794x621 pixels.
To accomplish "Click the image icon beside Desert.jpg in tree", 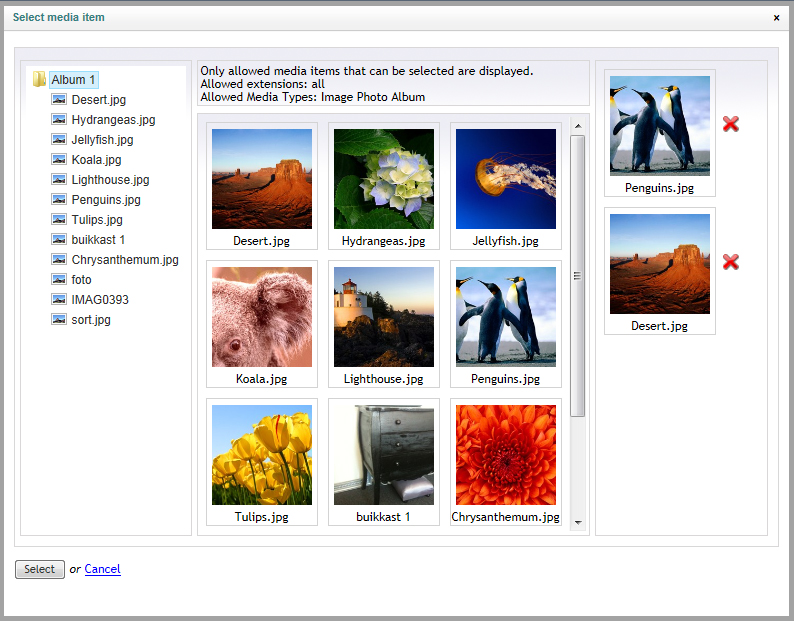I will [x=59, y=99].
